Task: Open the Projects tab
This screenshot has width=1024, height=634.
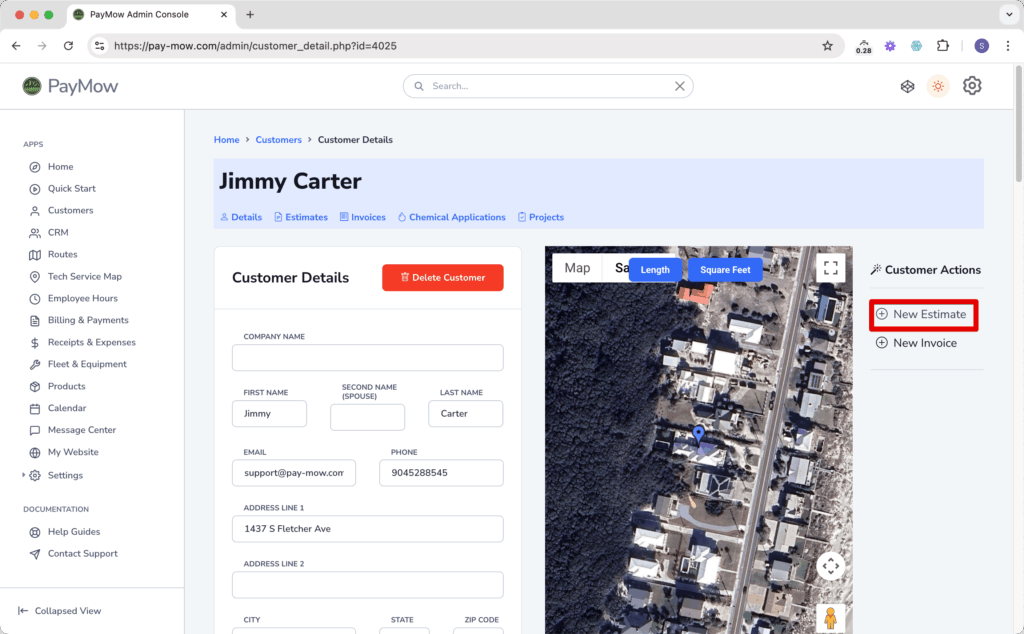Action: click(541, 217)
